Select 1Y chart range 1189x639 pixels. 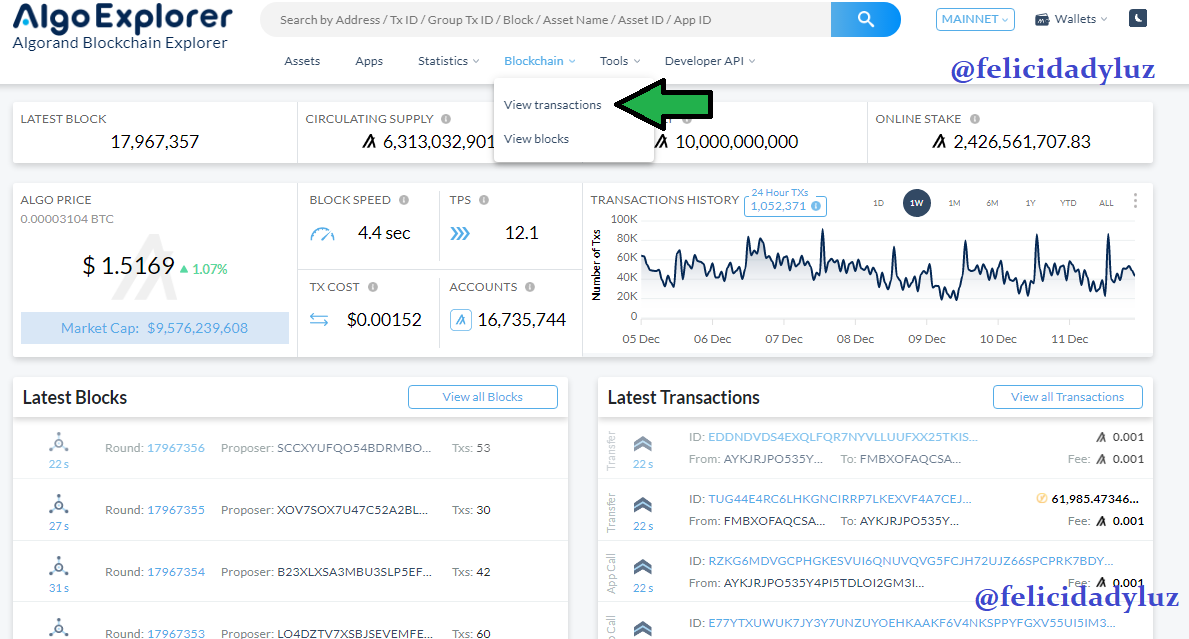[x=1031, y=203]
